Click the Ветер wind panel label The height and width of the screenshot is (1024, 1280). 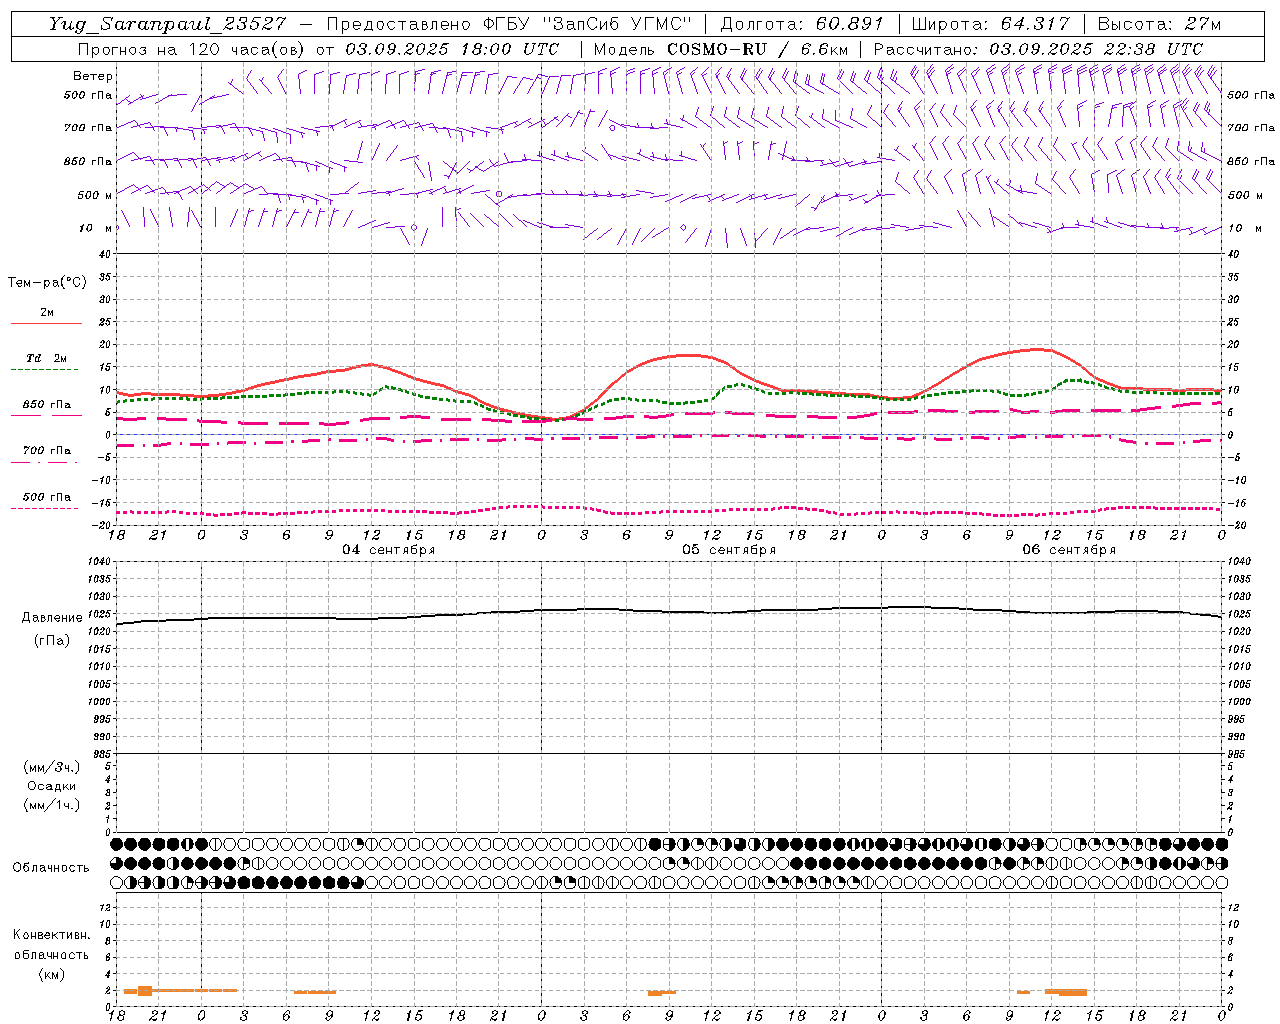(x=93, y=76)
